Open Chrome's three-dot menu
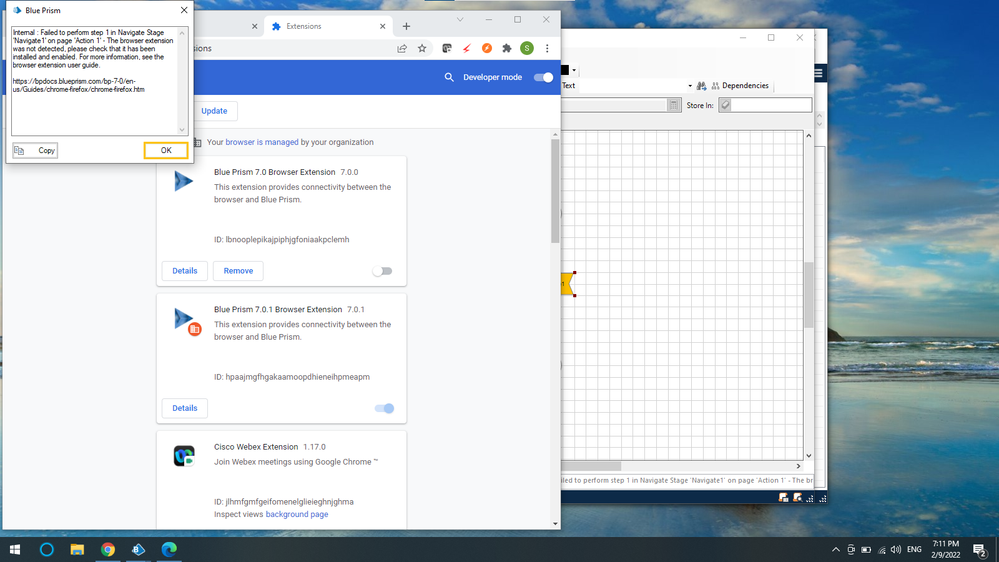This screenshot has height=562, width=999. pos(547,48)
